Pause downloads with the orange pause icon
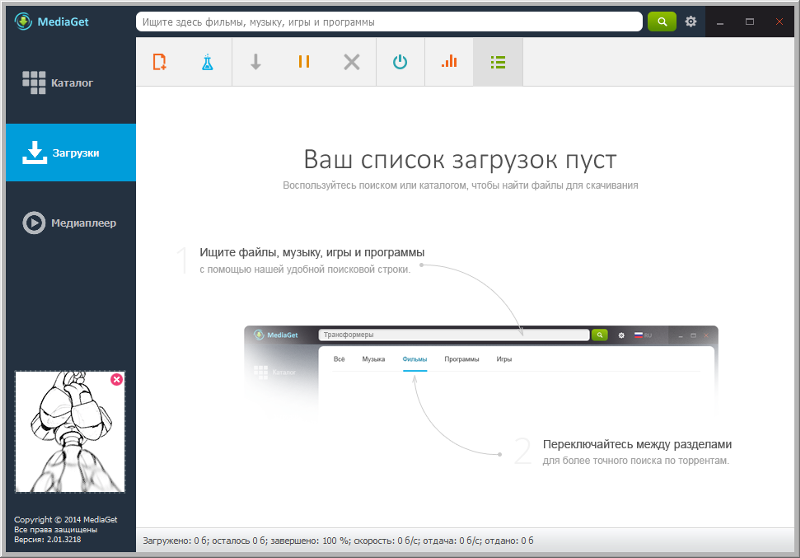The height and width of the screenshot is (558, 800). click(304, 62)
